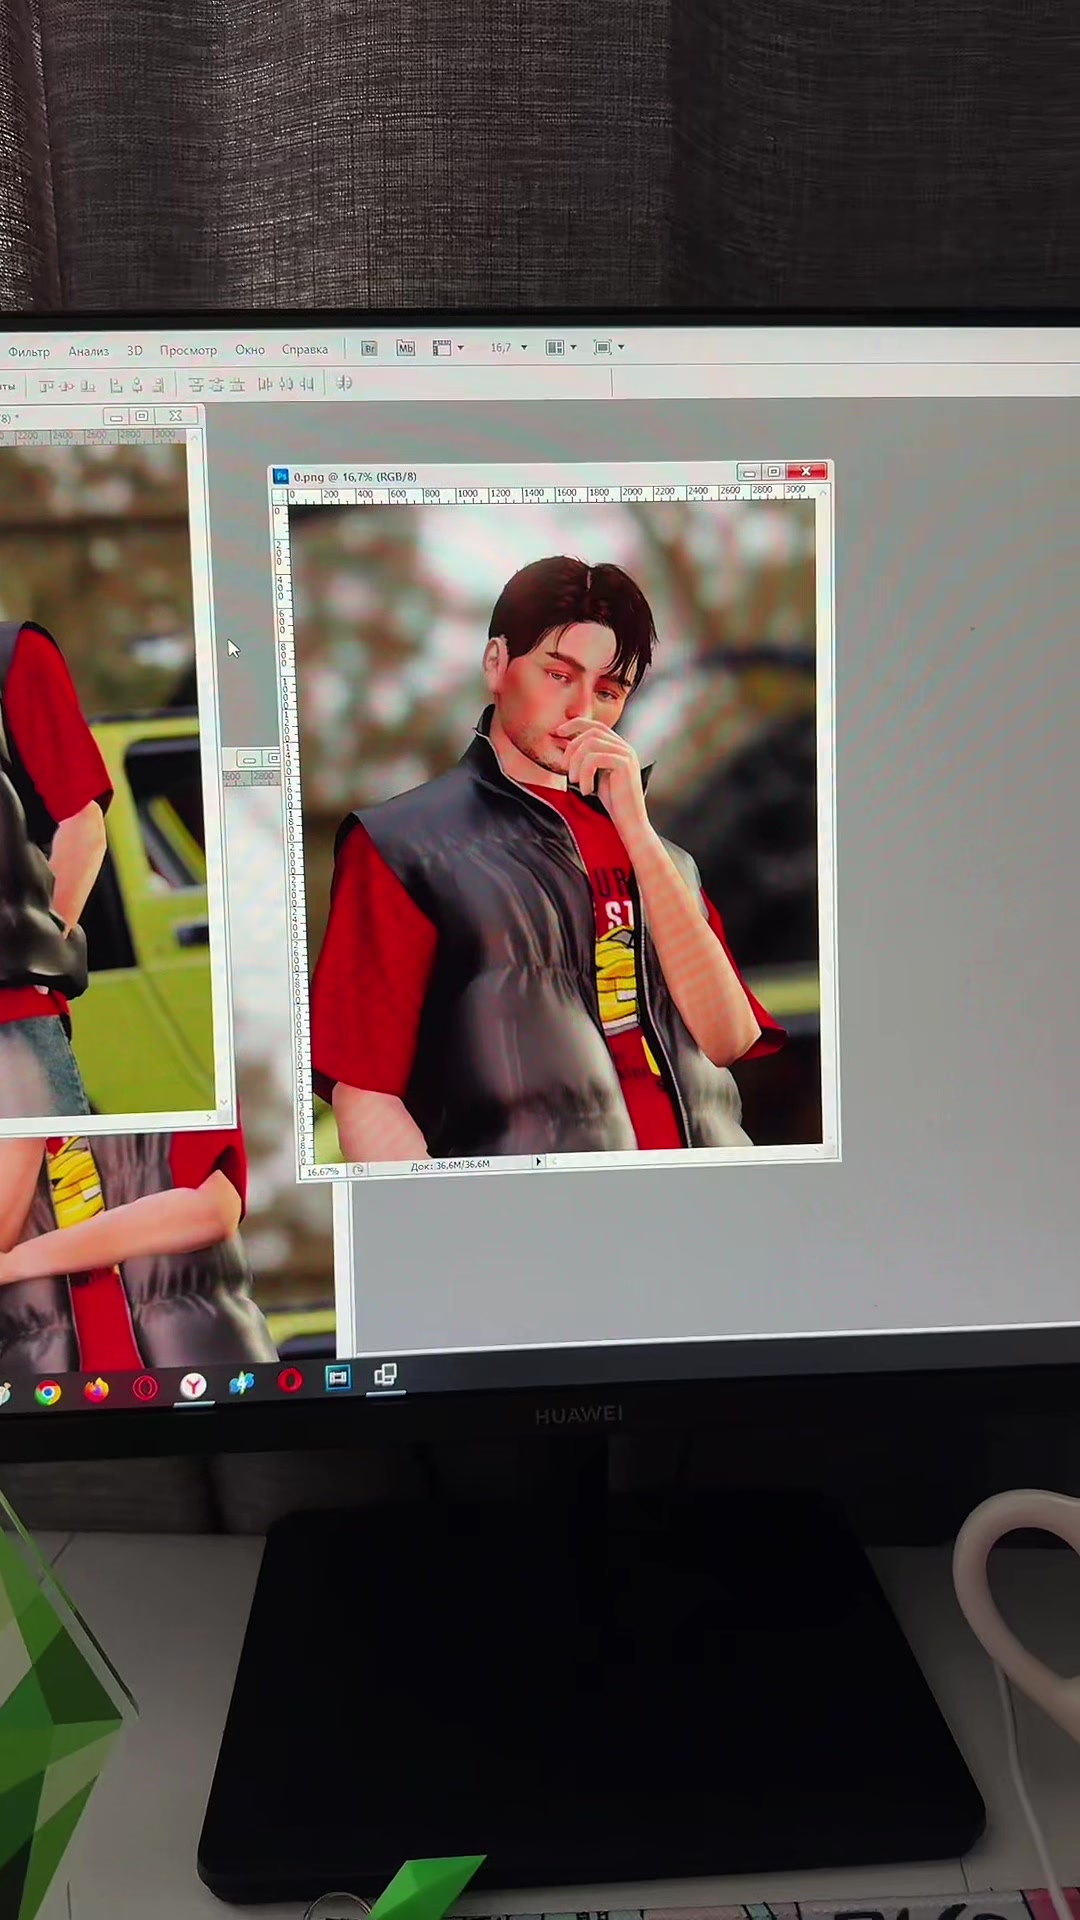This screenshot has width=1080, height=1920.
Task: Open Opera GX outlined red icon in taskbar
Action: coord(145,1388)
